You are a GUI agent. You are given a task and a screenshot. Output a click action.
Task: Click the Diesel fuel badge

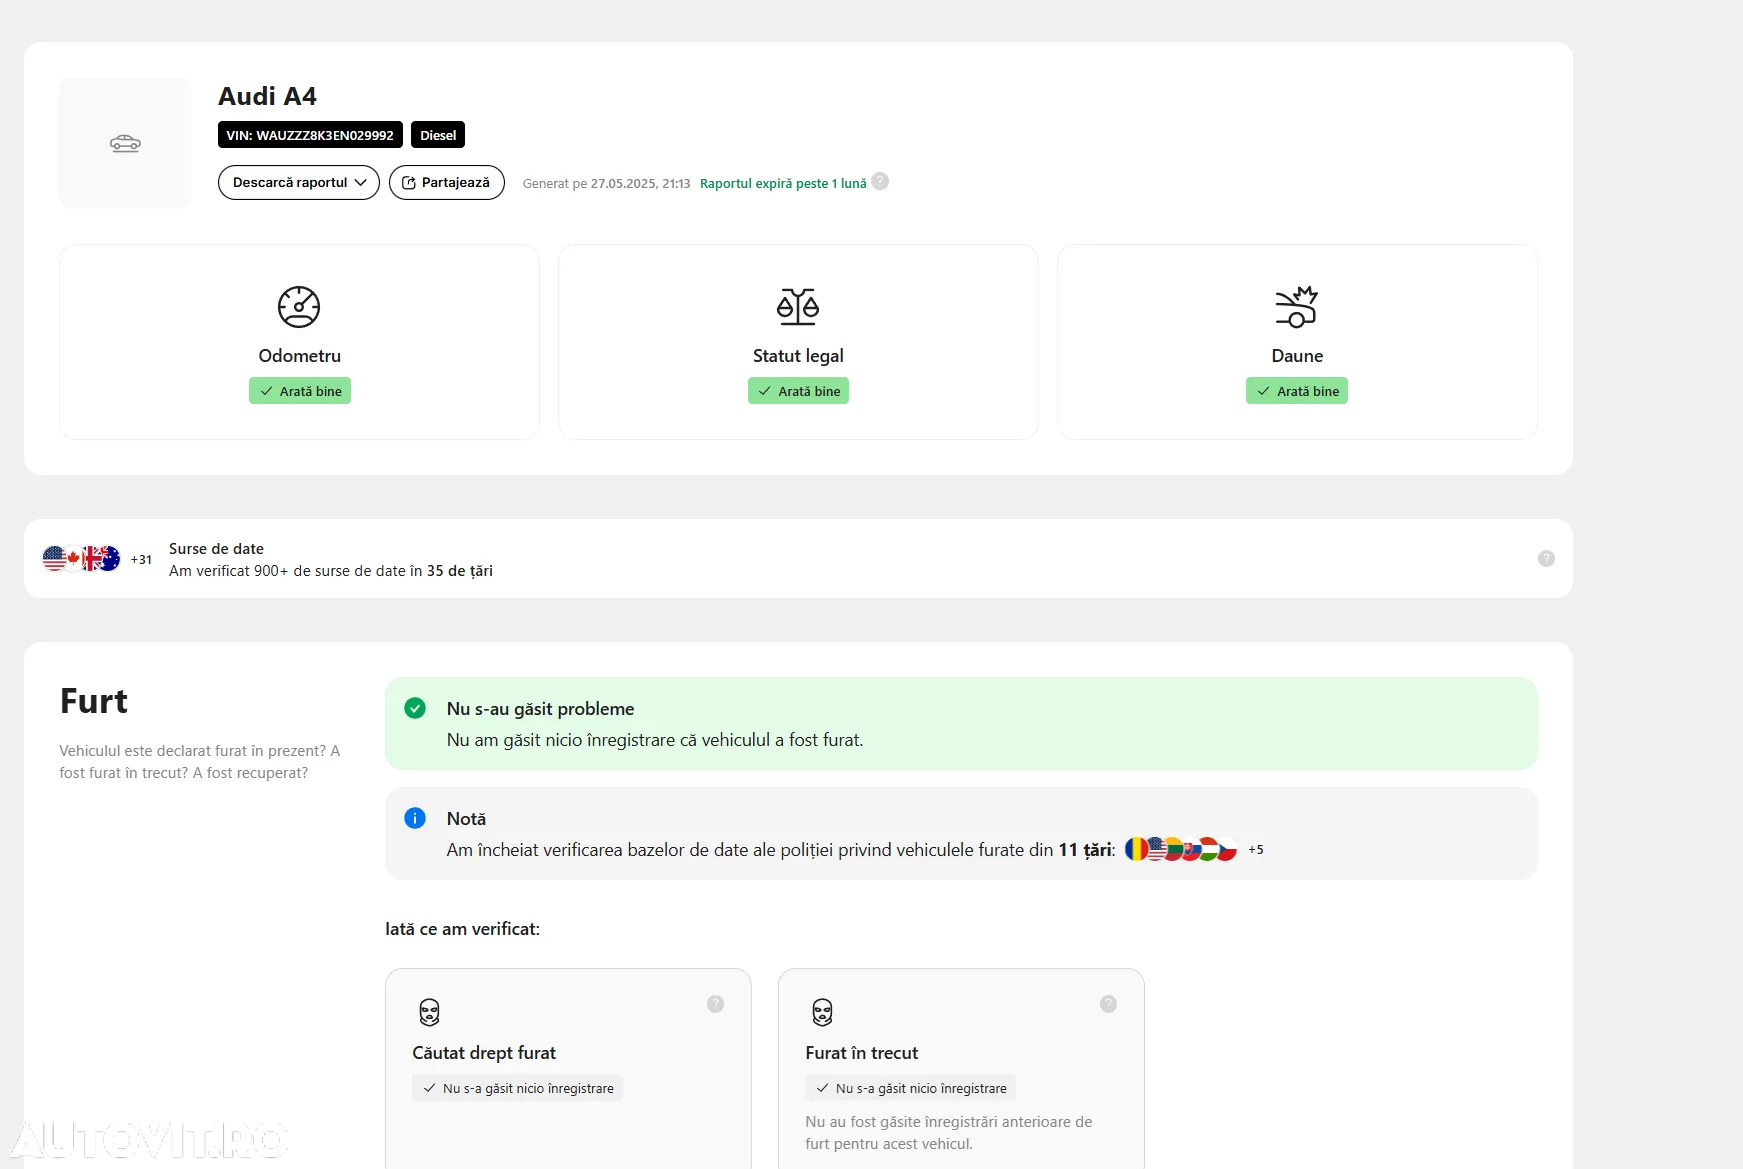pyautogui.click(x=438, y=135)
